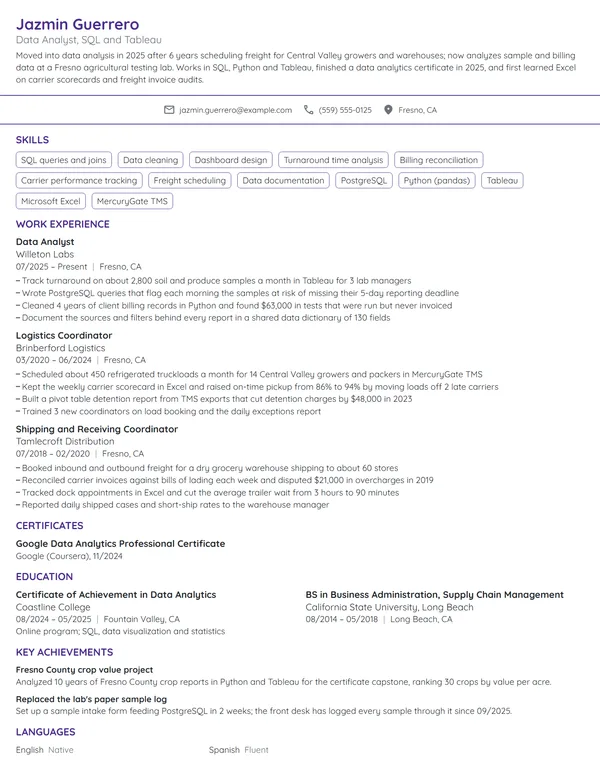Select the 'Turnaround time analysis' skill tag

pos(333,160)
